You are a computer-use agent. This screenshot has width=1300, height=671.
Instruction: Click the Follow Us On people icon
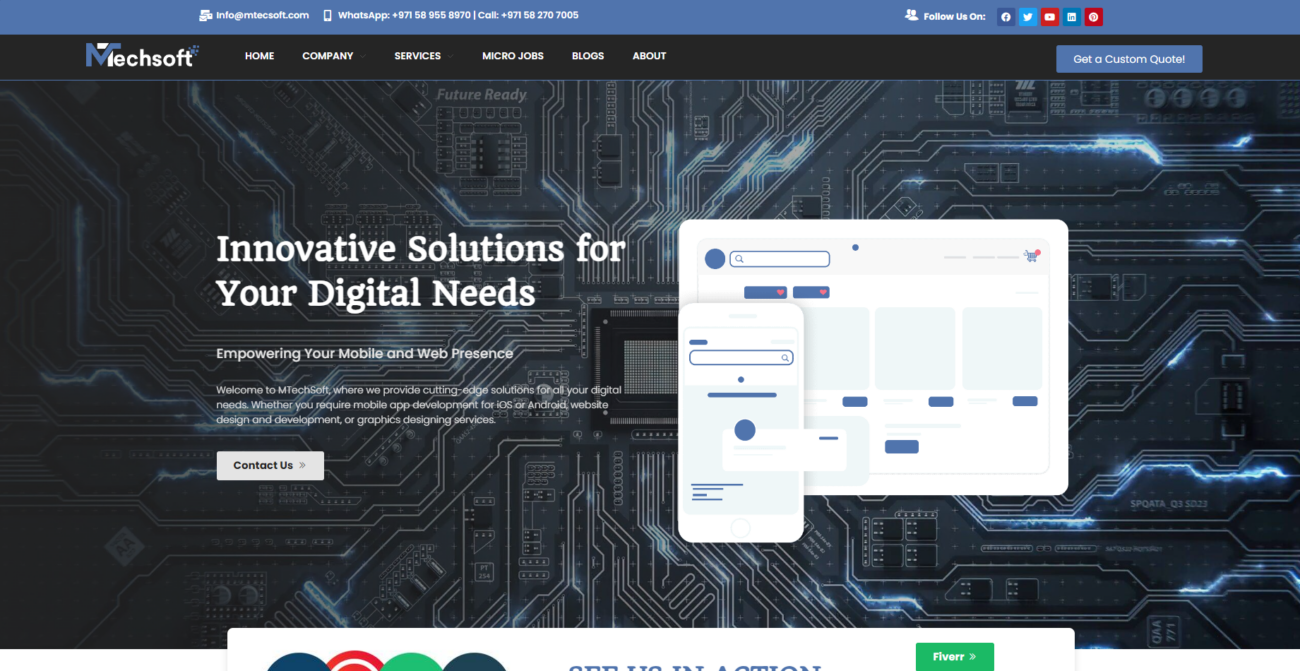pos(911,15)
